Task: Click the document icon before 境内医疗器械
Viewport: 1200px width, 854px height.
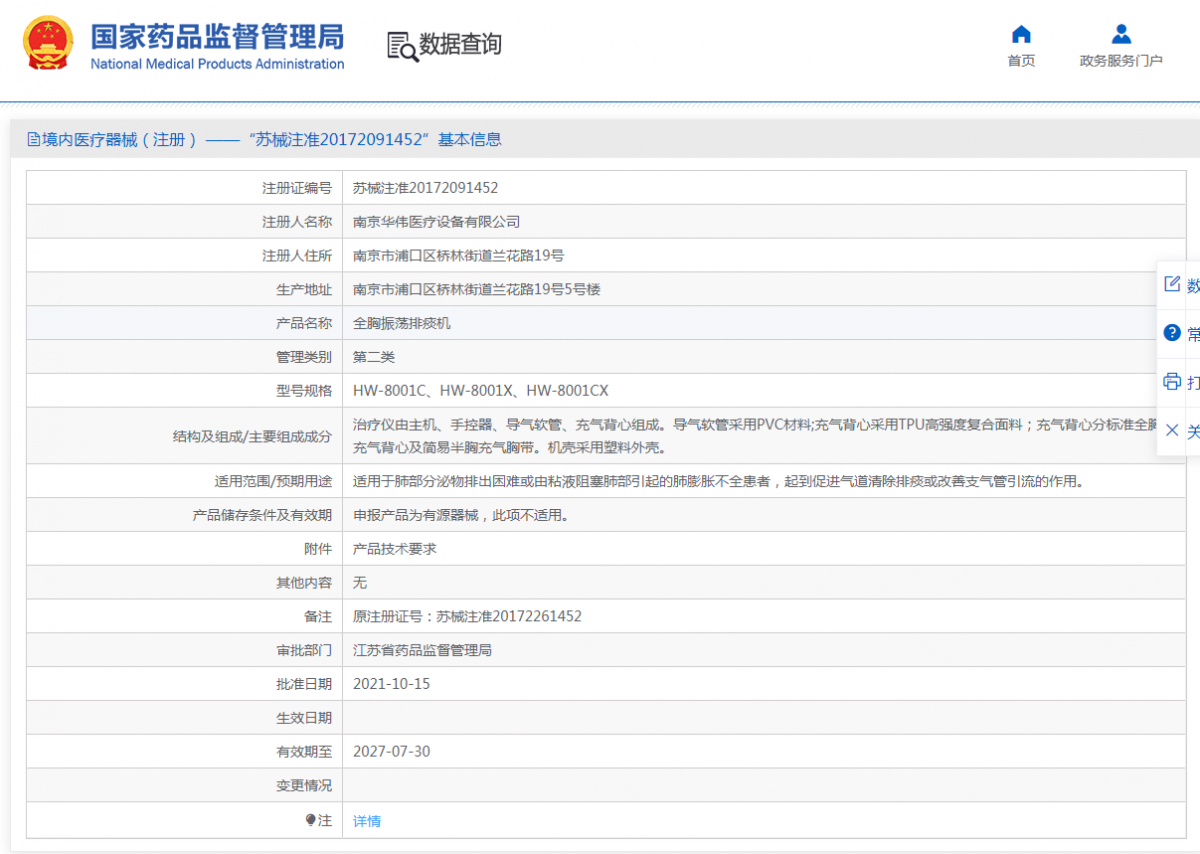Action: pos(33,140)
